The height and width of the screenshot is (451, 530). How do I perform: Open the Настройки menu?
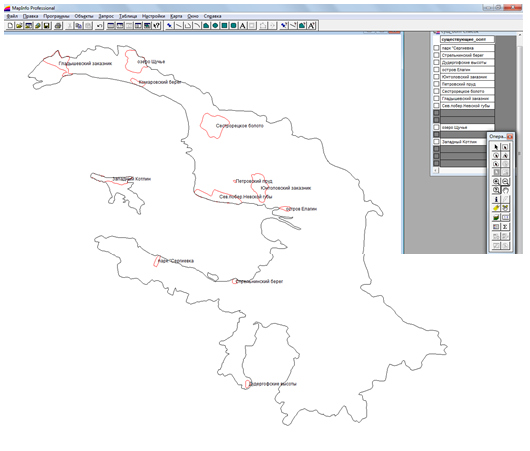point(153,16)
